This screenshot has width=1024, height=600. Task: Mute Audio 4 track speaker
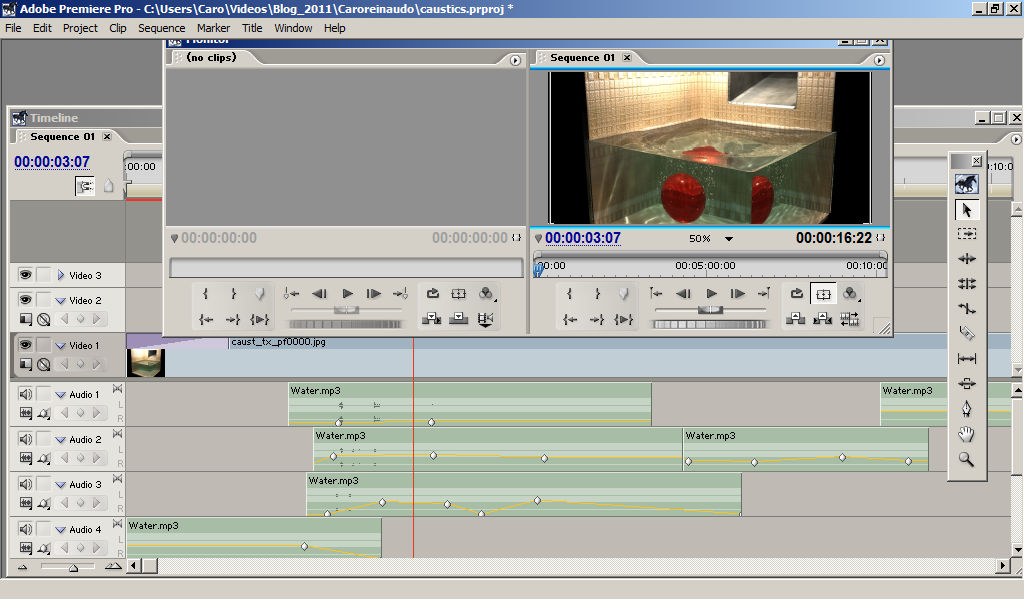(x=25, y=529)
